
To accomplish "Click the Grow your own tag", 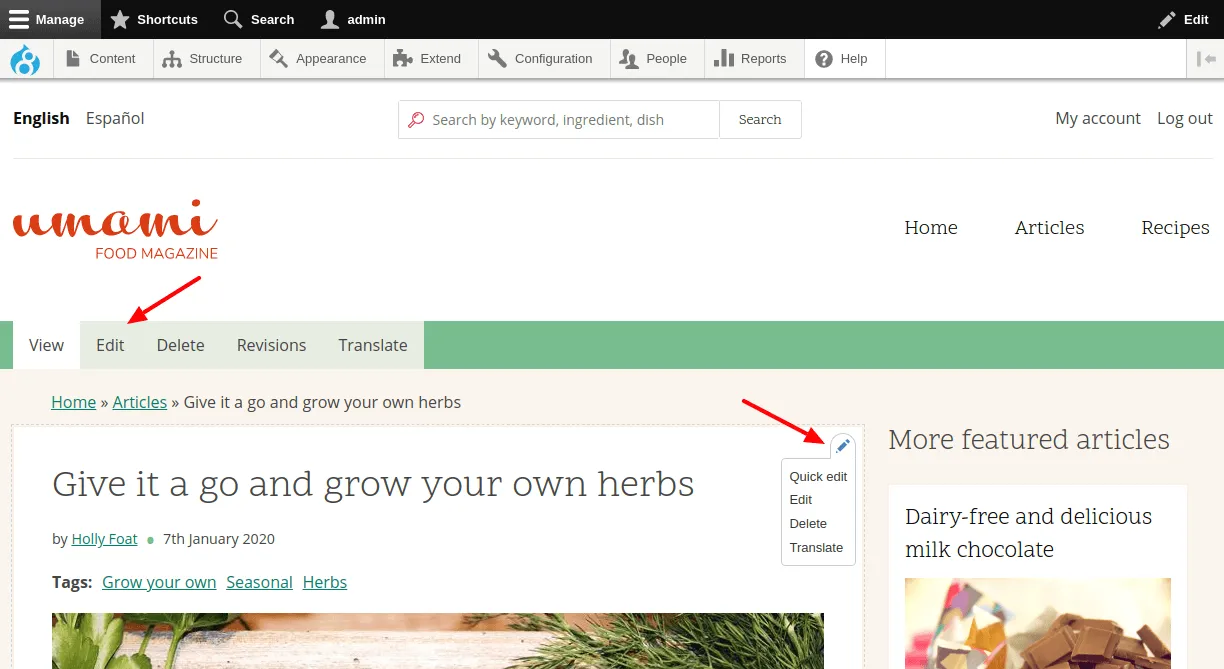I will tap(159, 582).
